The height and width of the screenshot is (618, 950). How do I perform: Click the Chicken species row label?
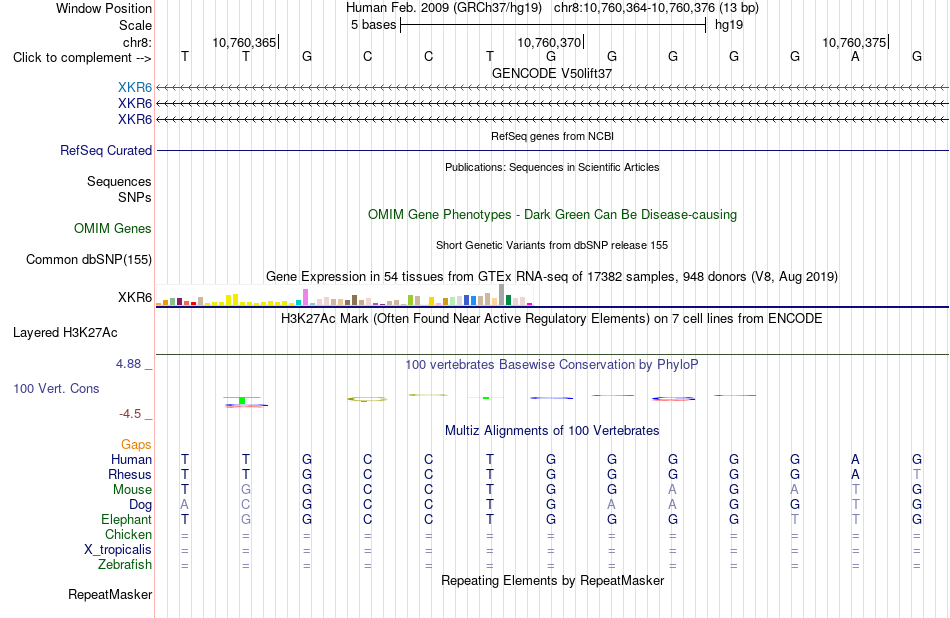[128, 534]
